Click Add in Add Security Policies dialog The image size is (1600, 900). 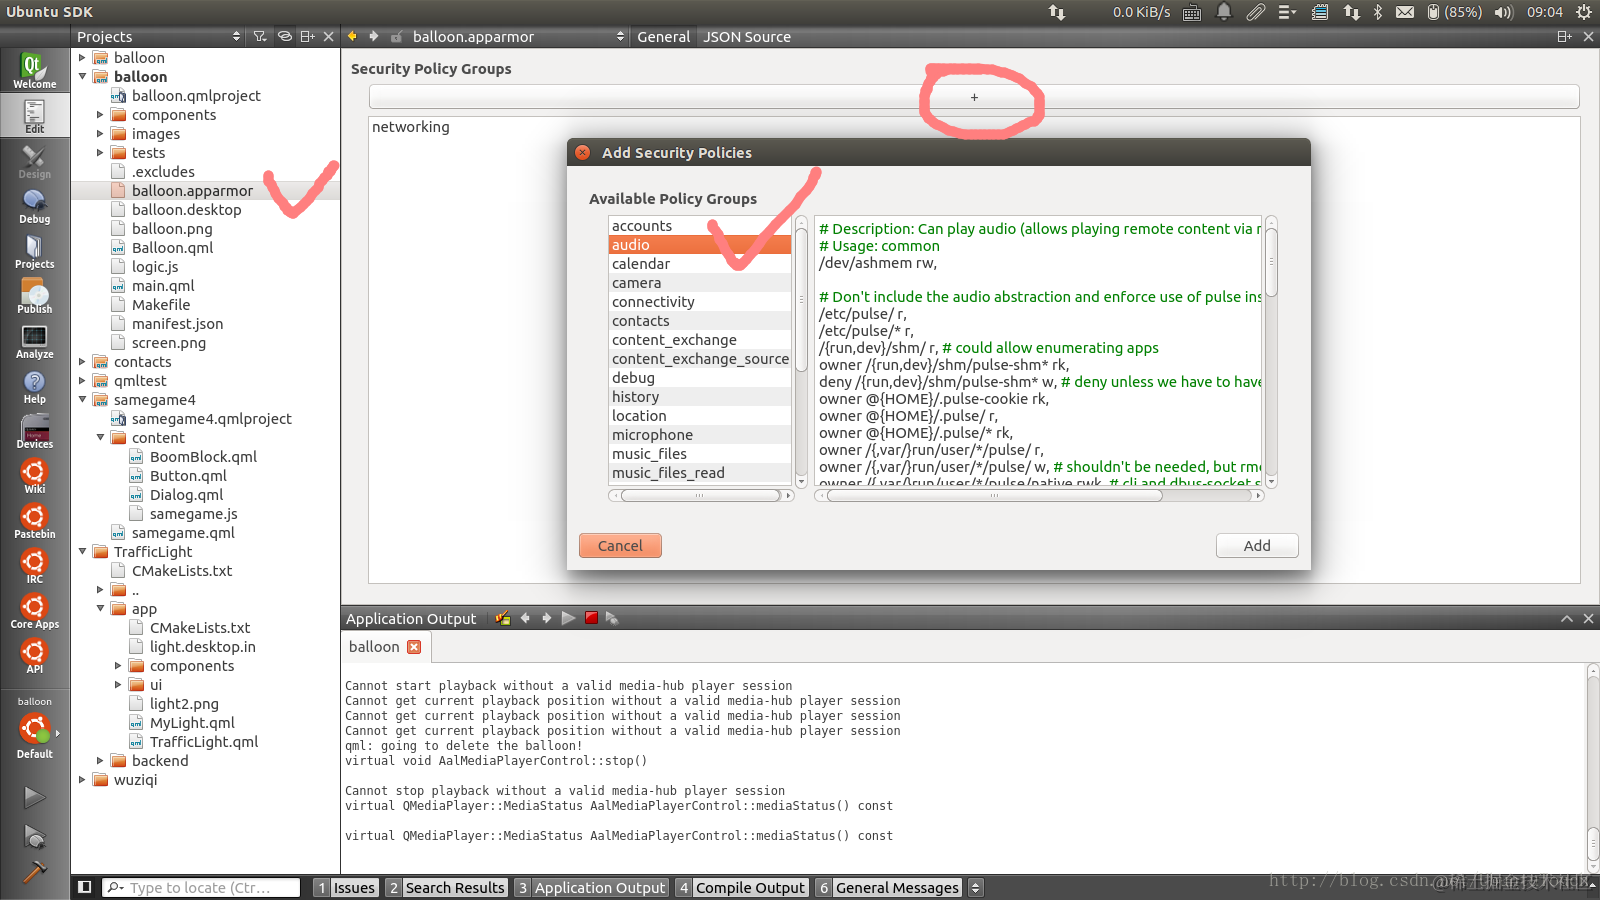click(x=1257, y=546)
